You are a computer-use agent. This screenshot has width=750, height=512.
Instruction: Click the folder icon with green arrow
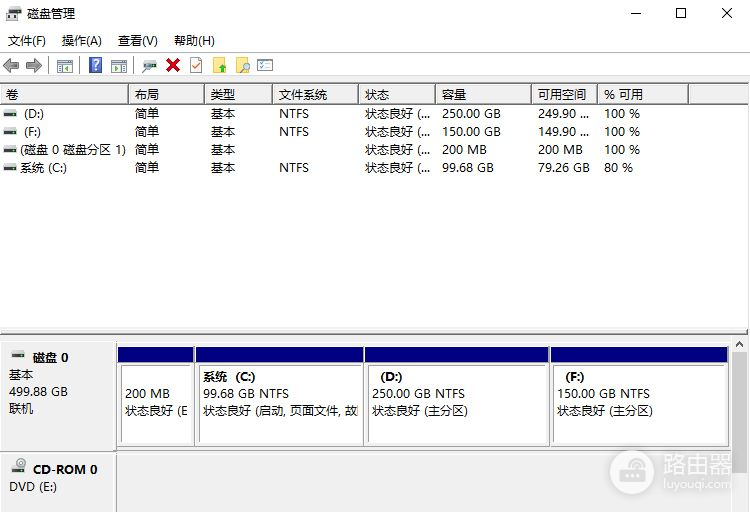tap(219, 66)
